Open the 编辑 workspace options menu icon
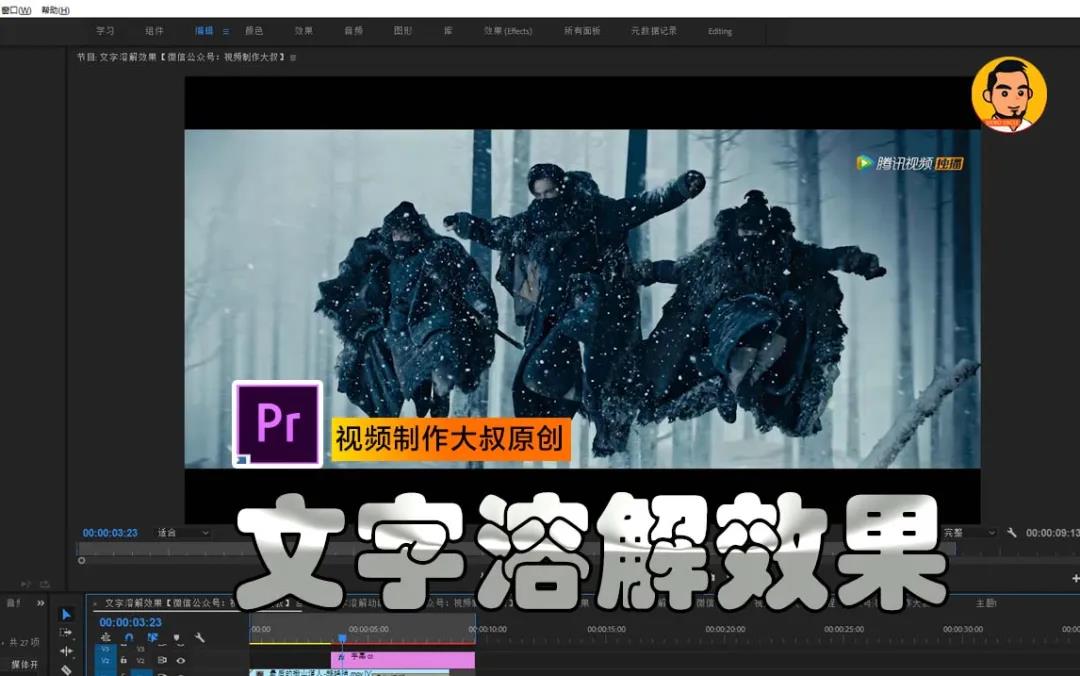 coord(225,32)
